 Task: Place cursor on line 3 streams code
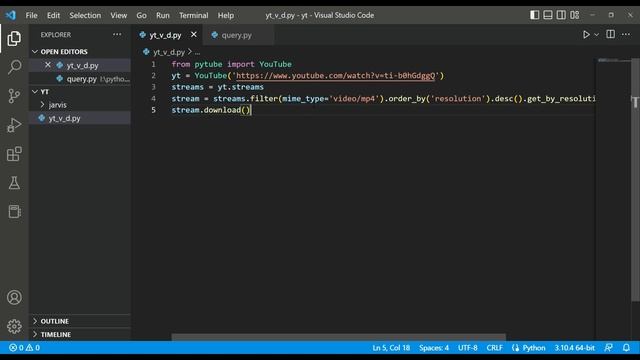[217, 87]
